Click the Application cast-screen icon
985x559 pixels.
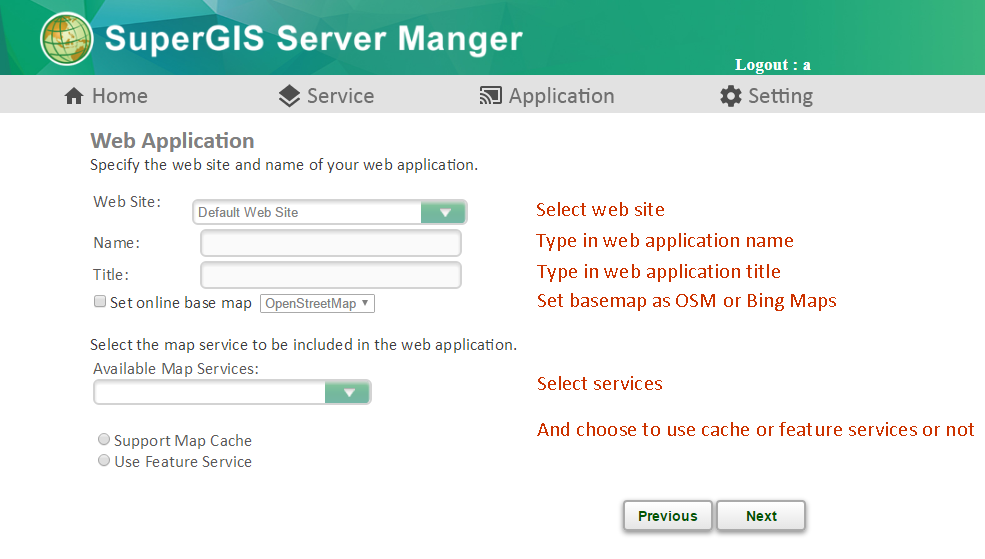491,95
